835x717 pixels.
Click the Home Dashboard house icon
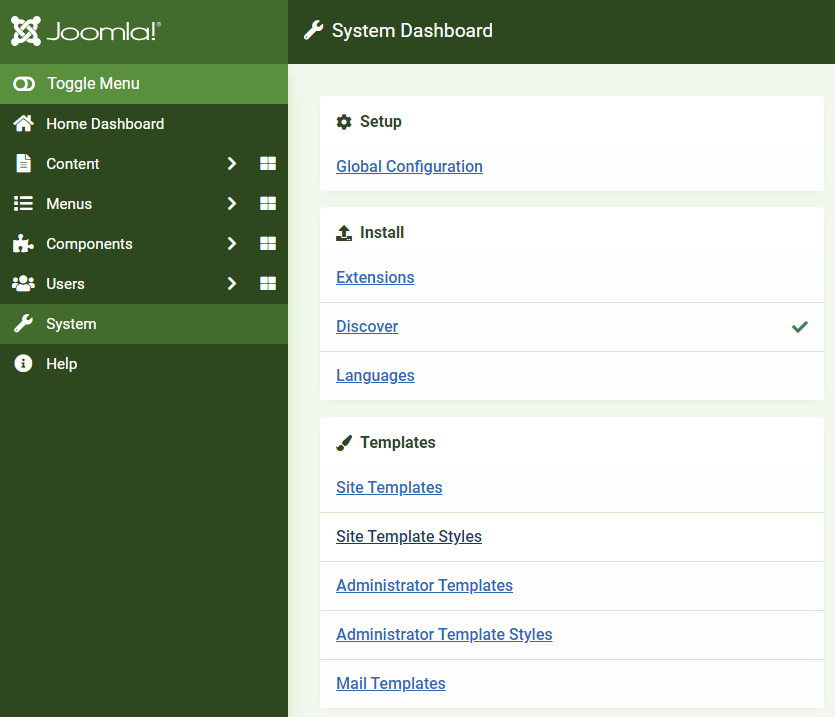(23, 124)
